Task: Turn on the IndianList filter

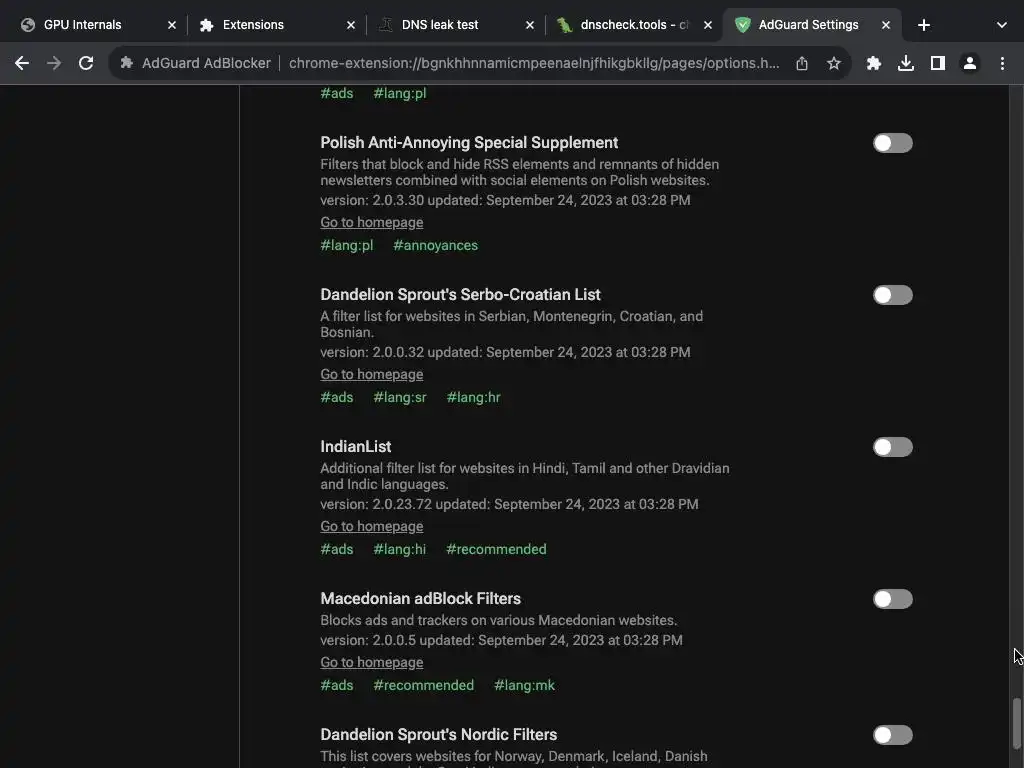Action: [892, 447]
